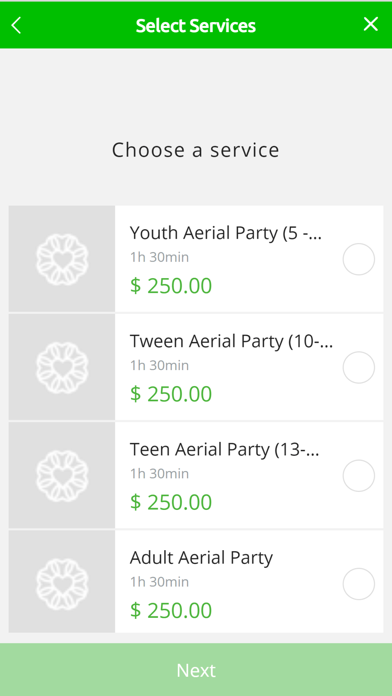Click the Select Services header title
392x696 pixels.
pyautogui.click(x=196, y=26)
